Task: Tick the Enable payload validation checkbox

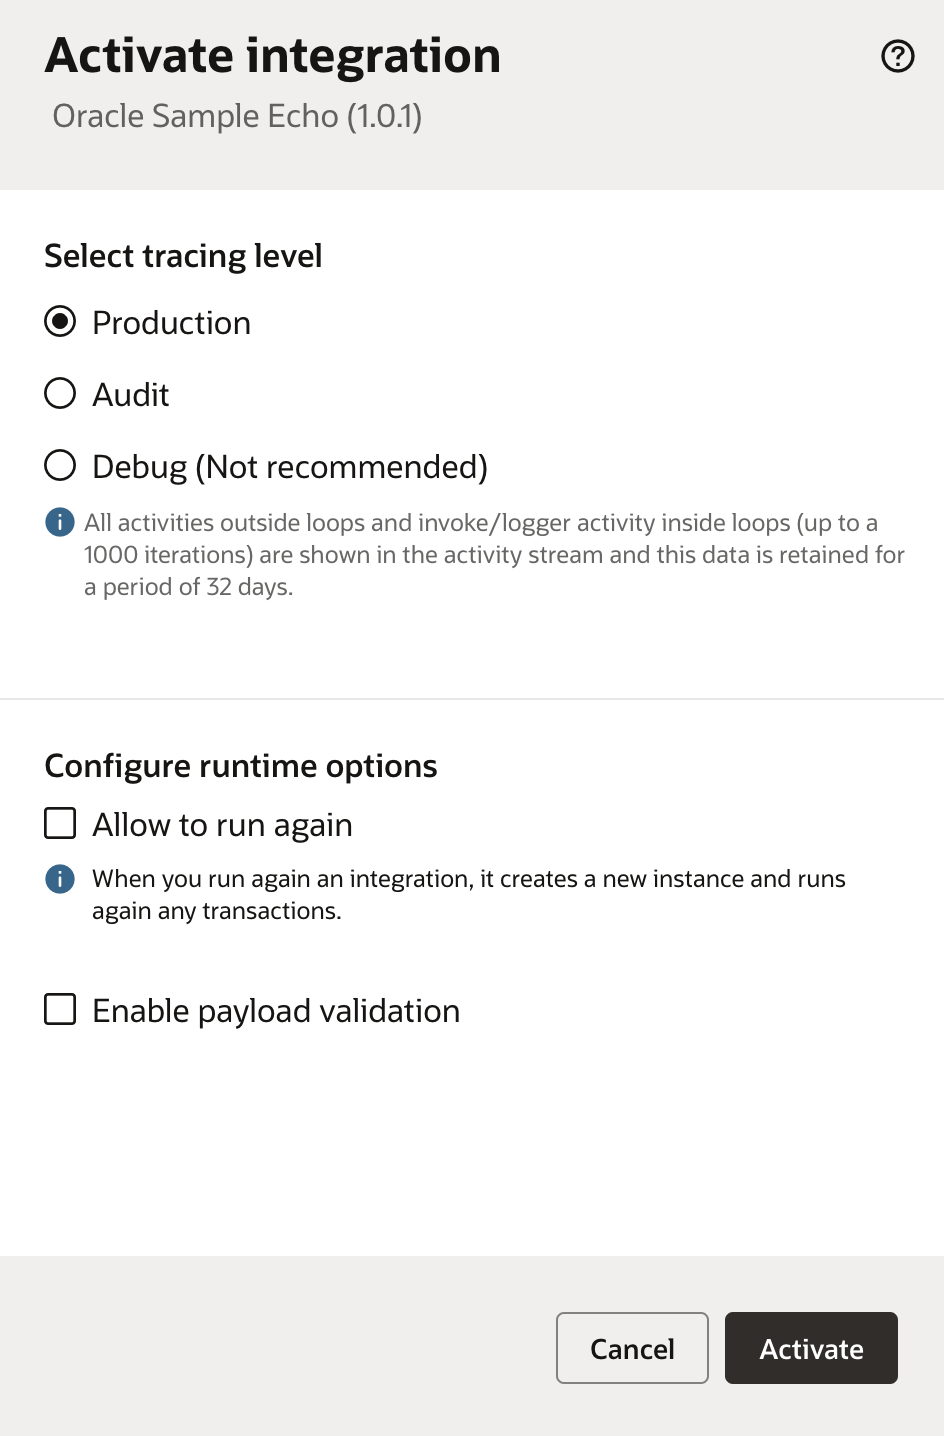Action: (x=60, y=1010)
